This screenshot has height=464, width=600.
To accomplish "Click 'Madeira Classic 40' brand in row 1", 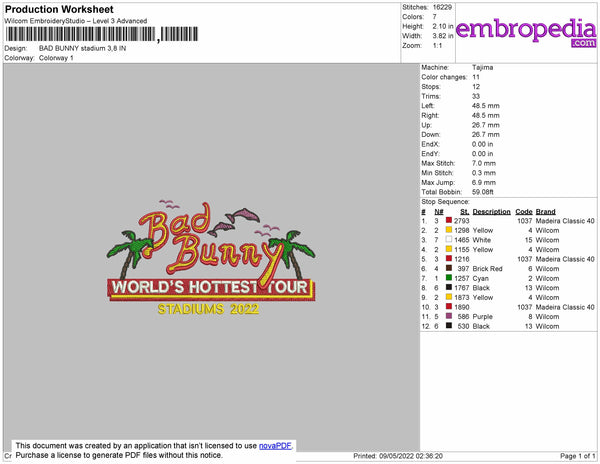I will pos(565,221).
